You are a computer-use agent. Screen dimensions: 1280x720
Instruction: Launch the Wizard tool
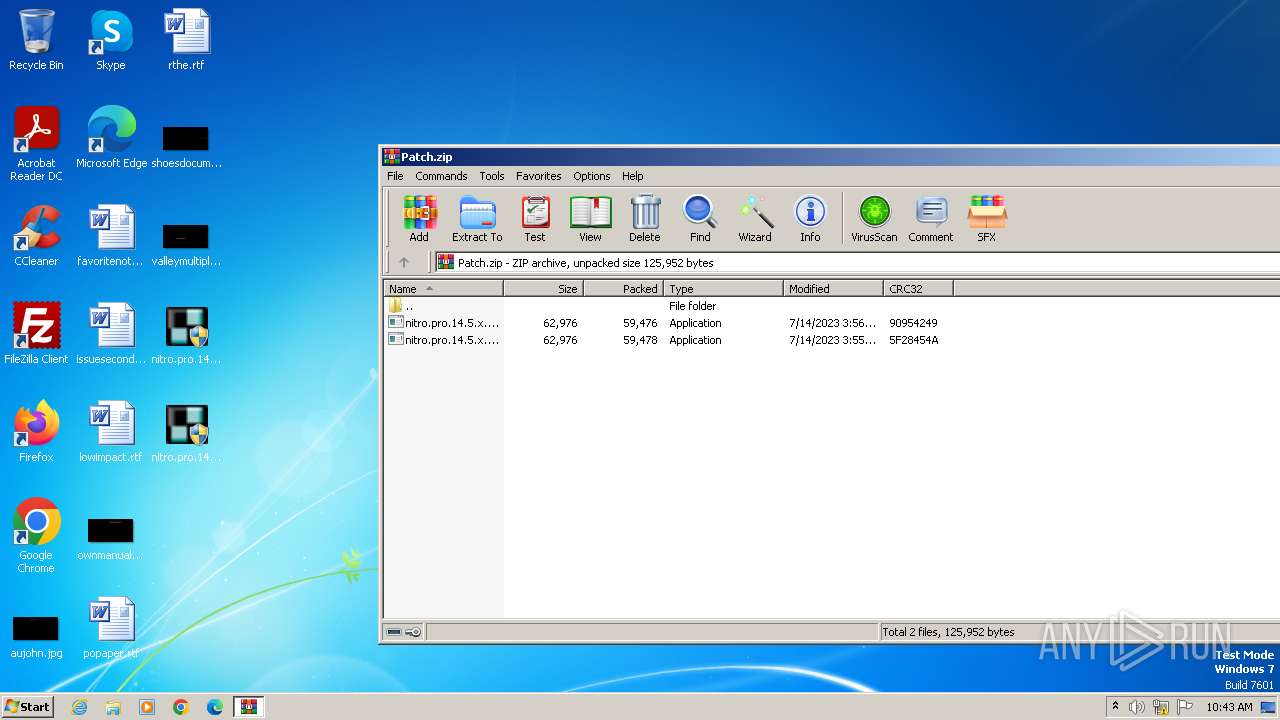click(x=755, y=219)
